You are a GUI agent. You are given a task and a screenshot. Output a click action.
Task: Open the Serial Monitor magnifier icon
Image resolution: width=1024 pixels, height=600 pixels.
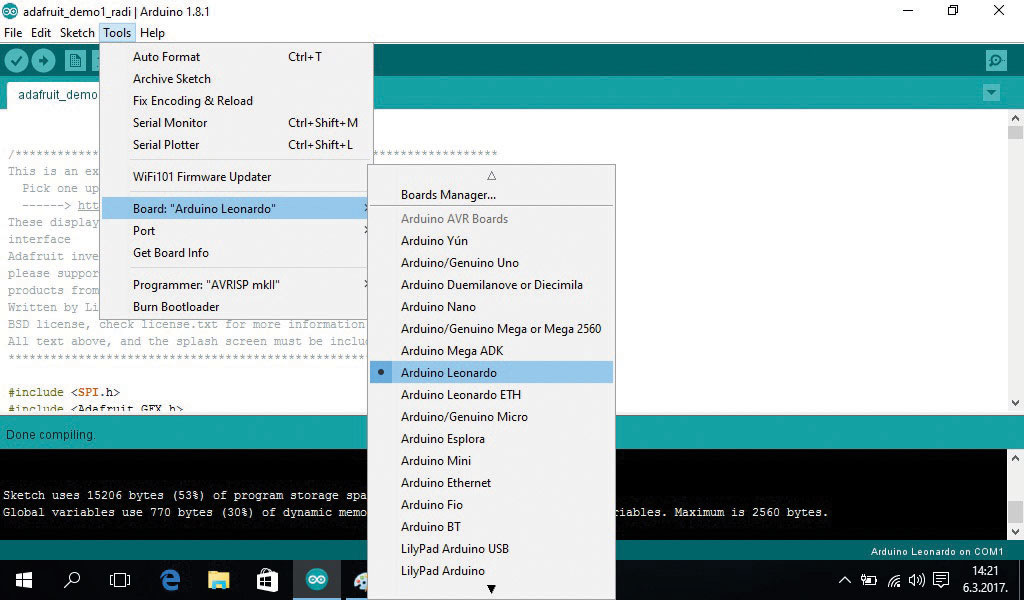996,61
